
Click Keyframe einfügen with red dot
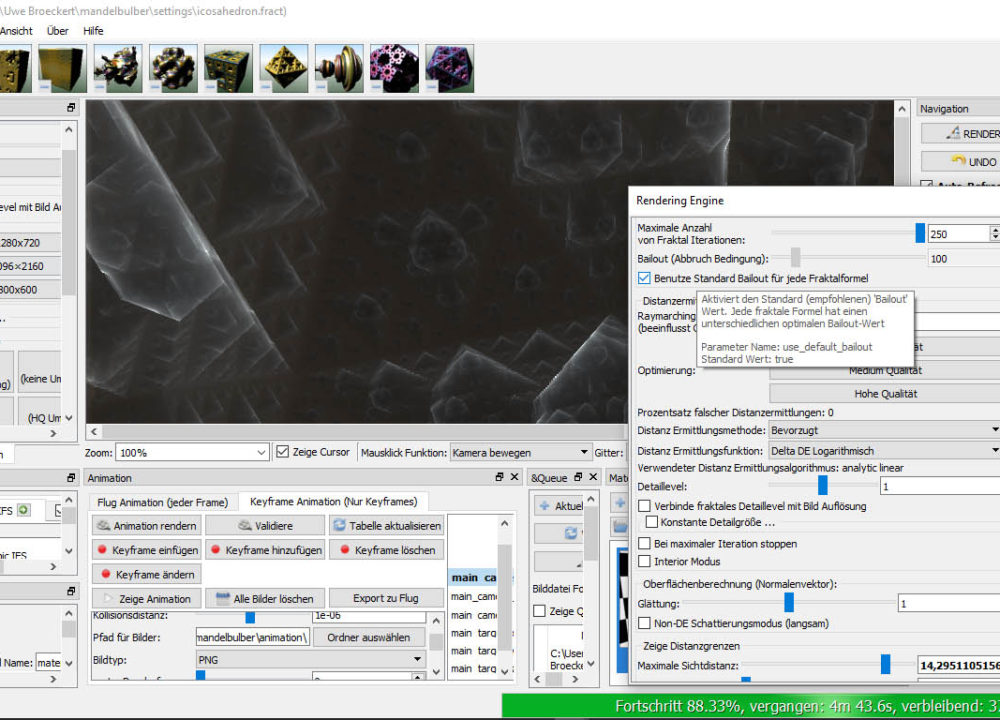coord(147,550)
